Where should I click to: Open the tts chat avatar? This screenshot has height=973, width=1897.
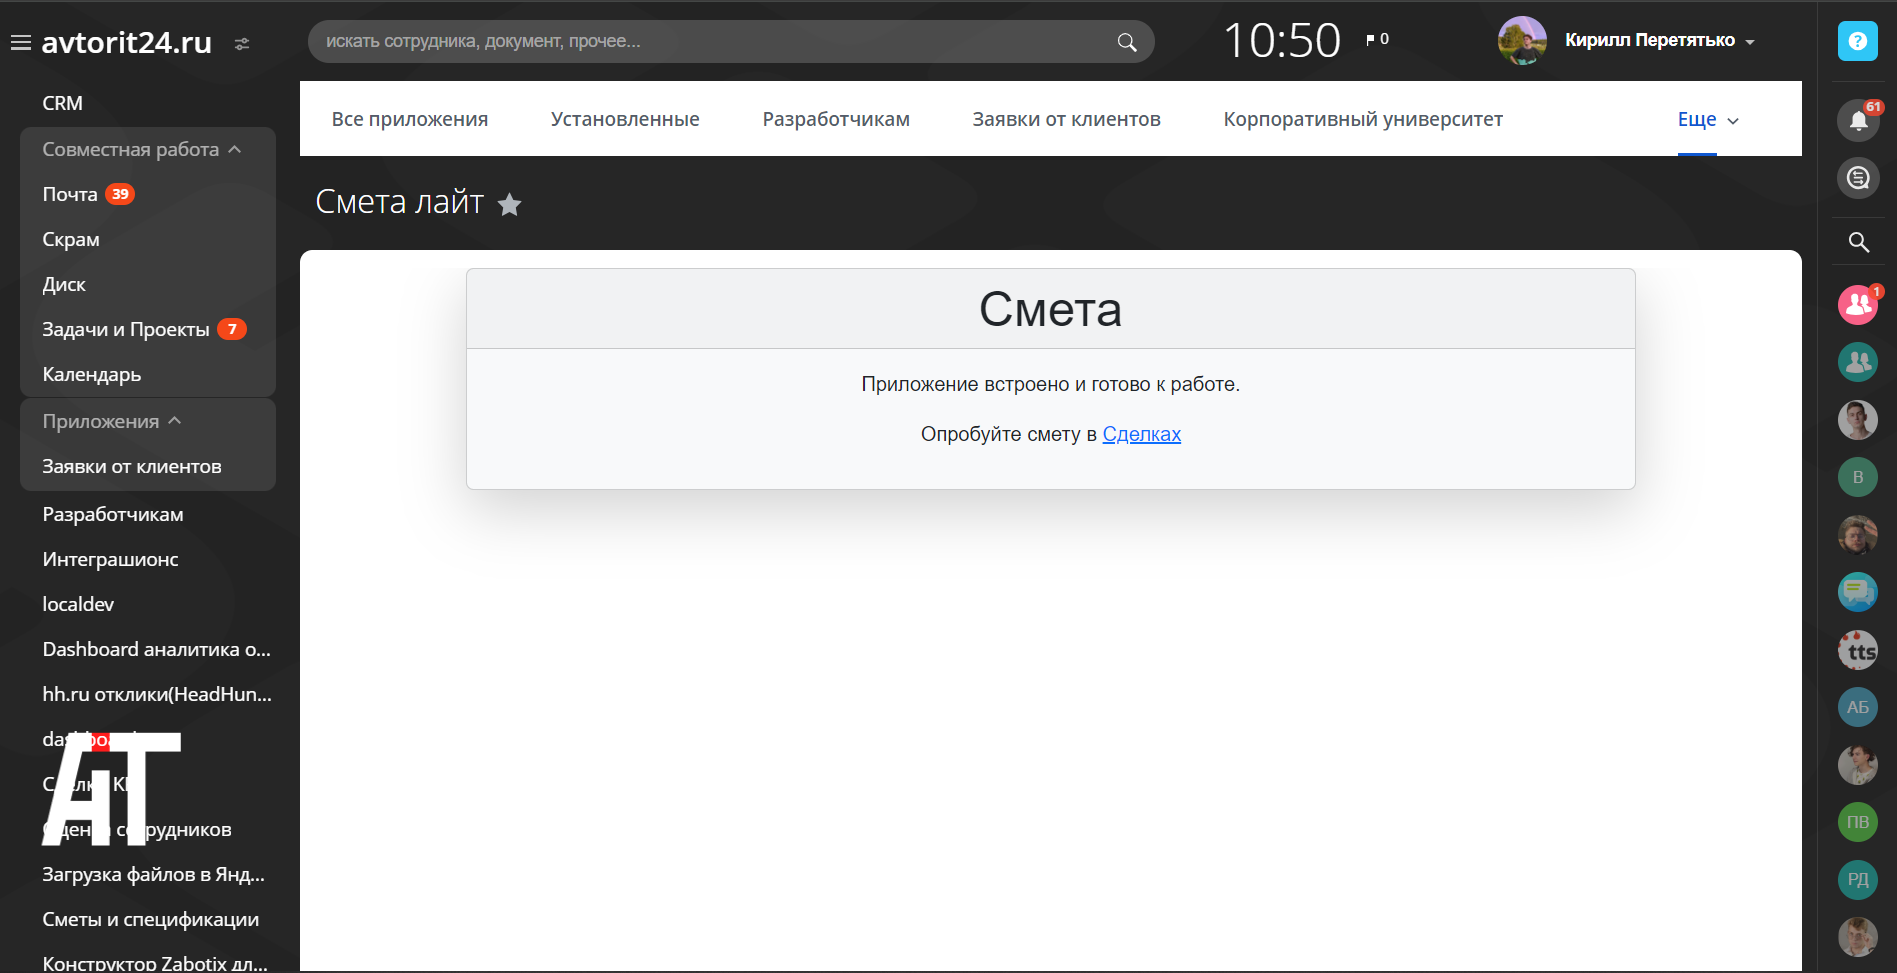(x=1858, y=651)
